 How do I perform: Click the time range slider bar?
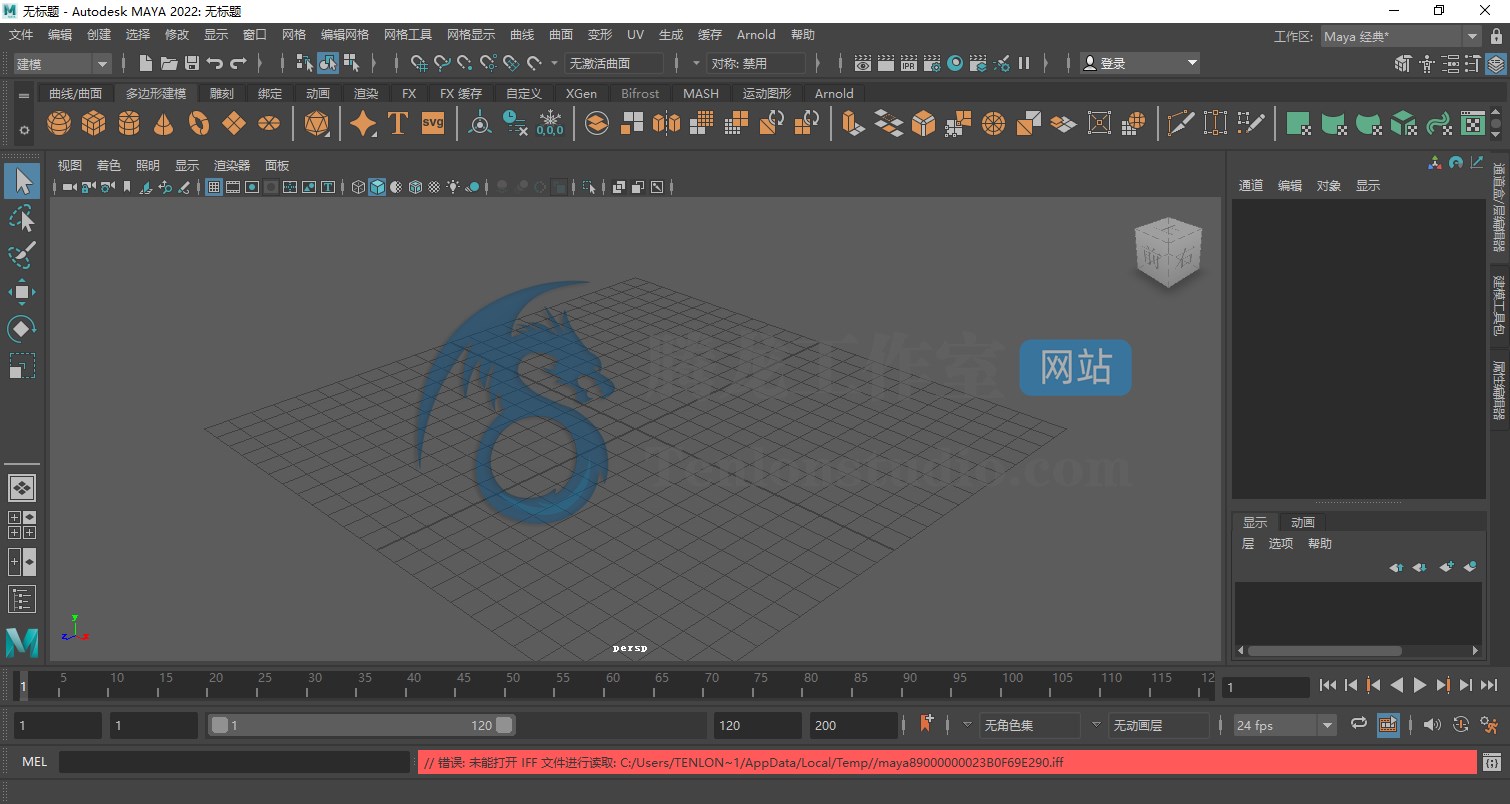tap(360, 725)
